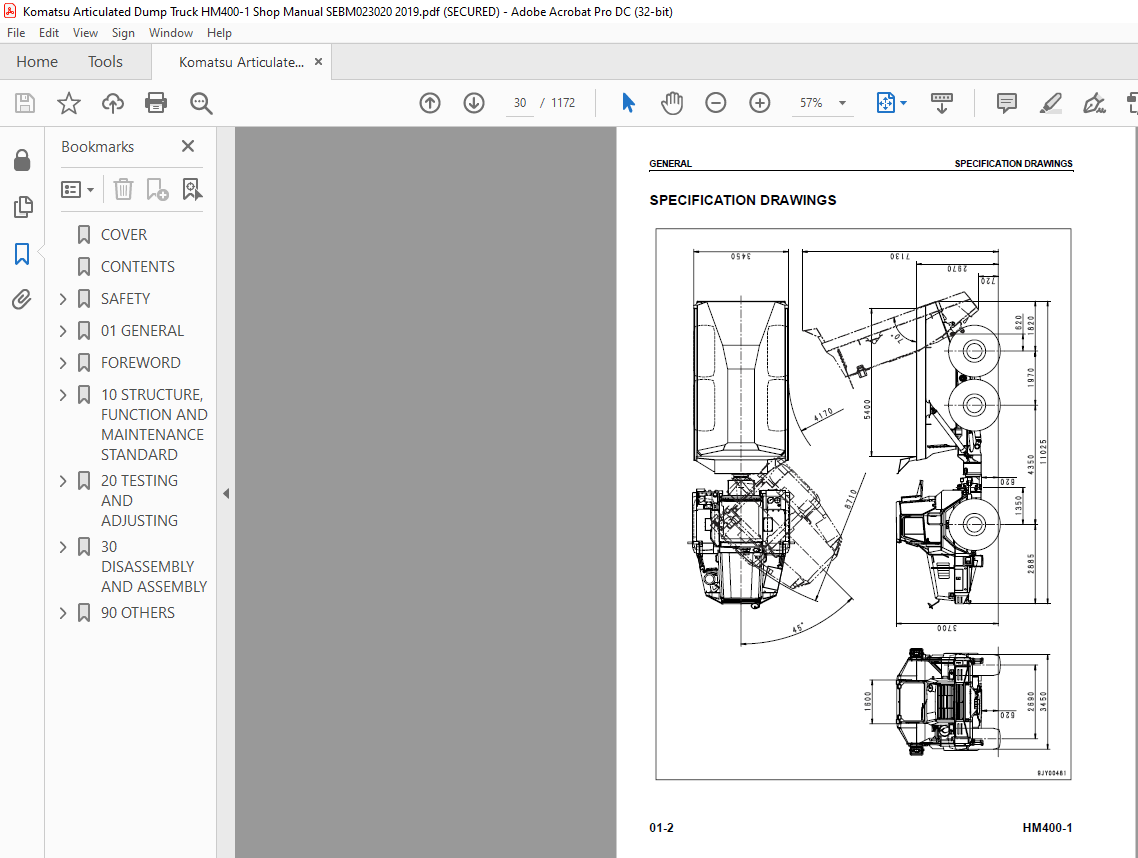Find current bookmark icon

point(192,189)
